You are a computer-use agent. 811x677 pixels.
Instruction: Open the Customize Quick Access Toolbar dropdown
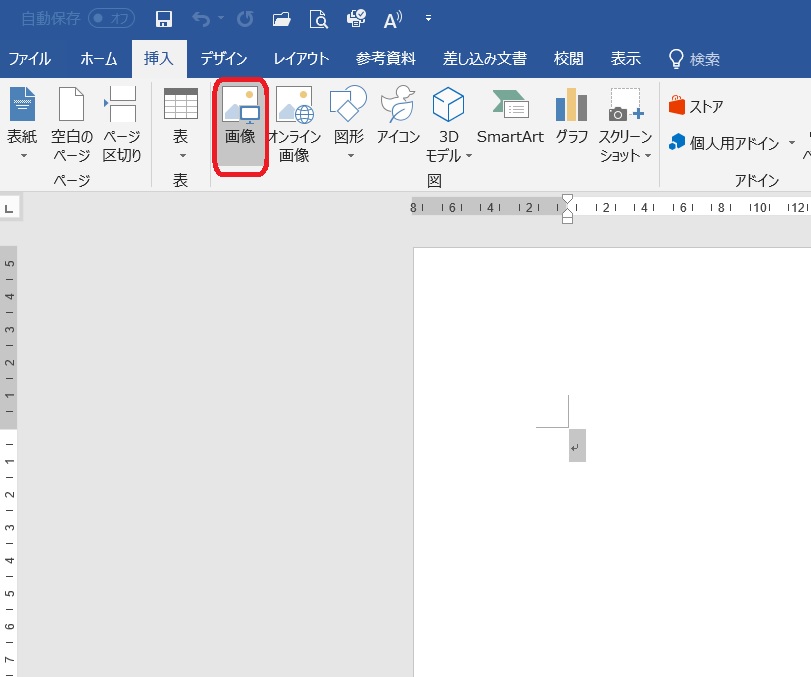tap(428, 18)
